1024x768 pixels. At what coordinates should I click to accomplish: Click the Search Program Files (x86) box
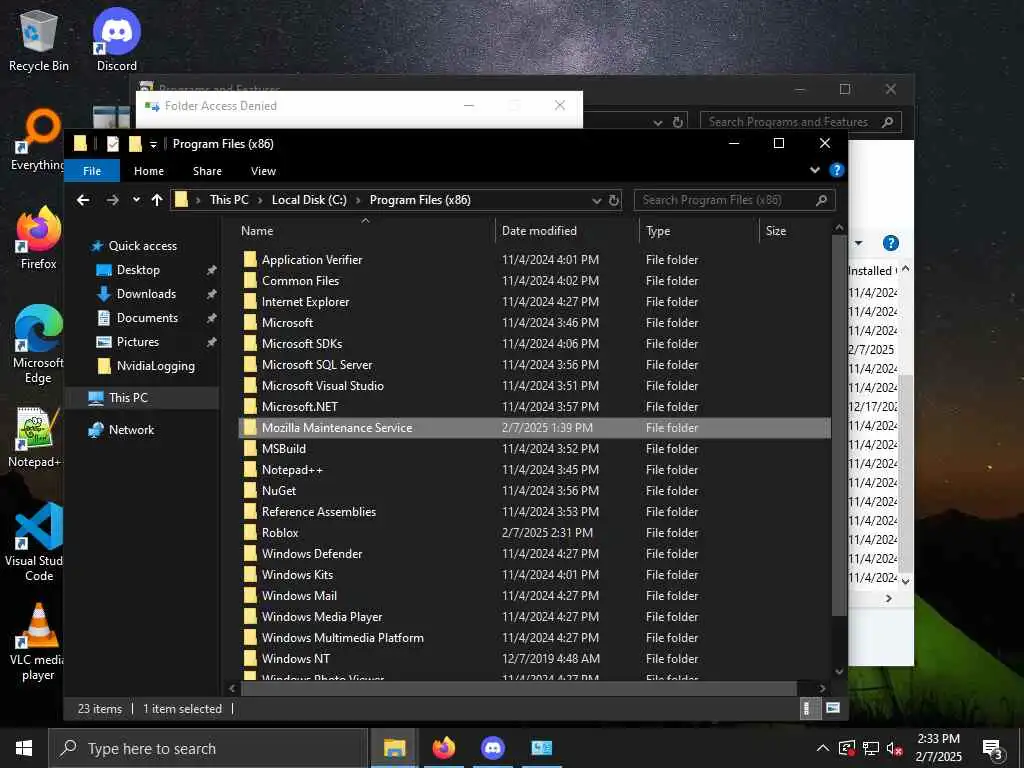coord(734,200)
